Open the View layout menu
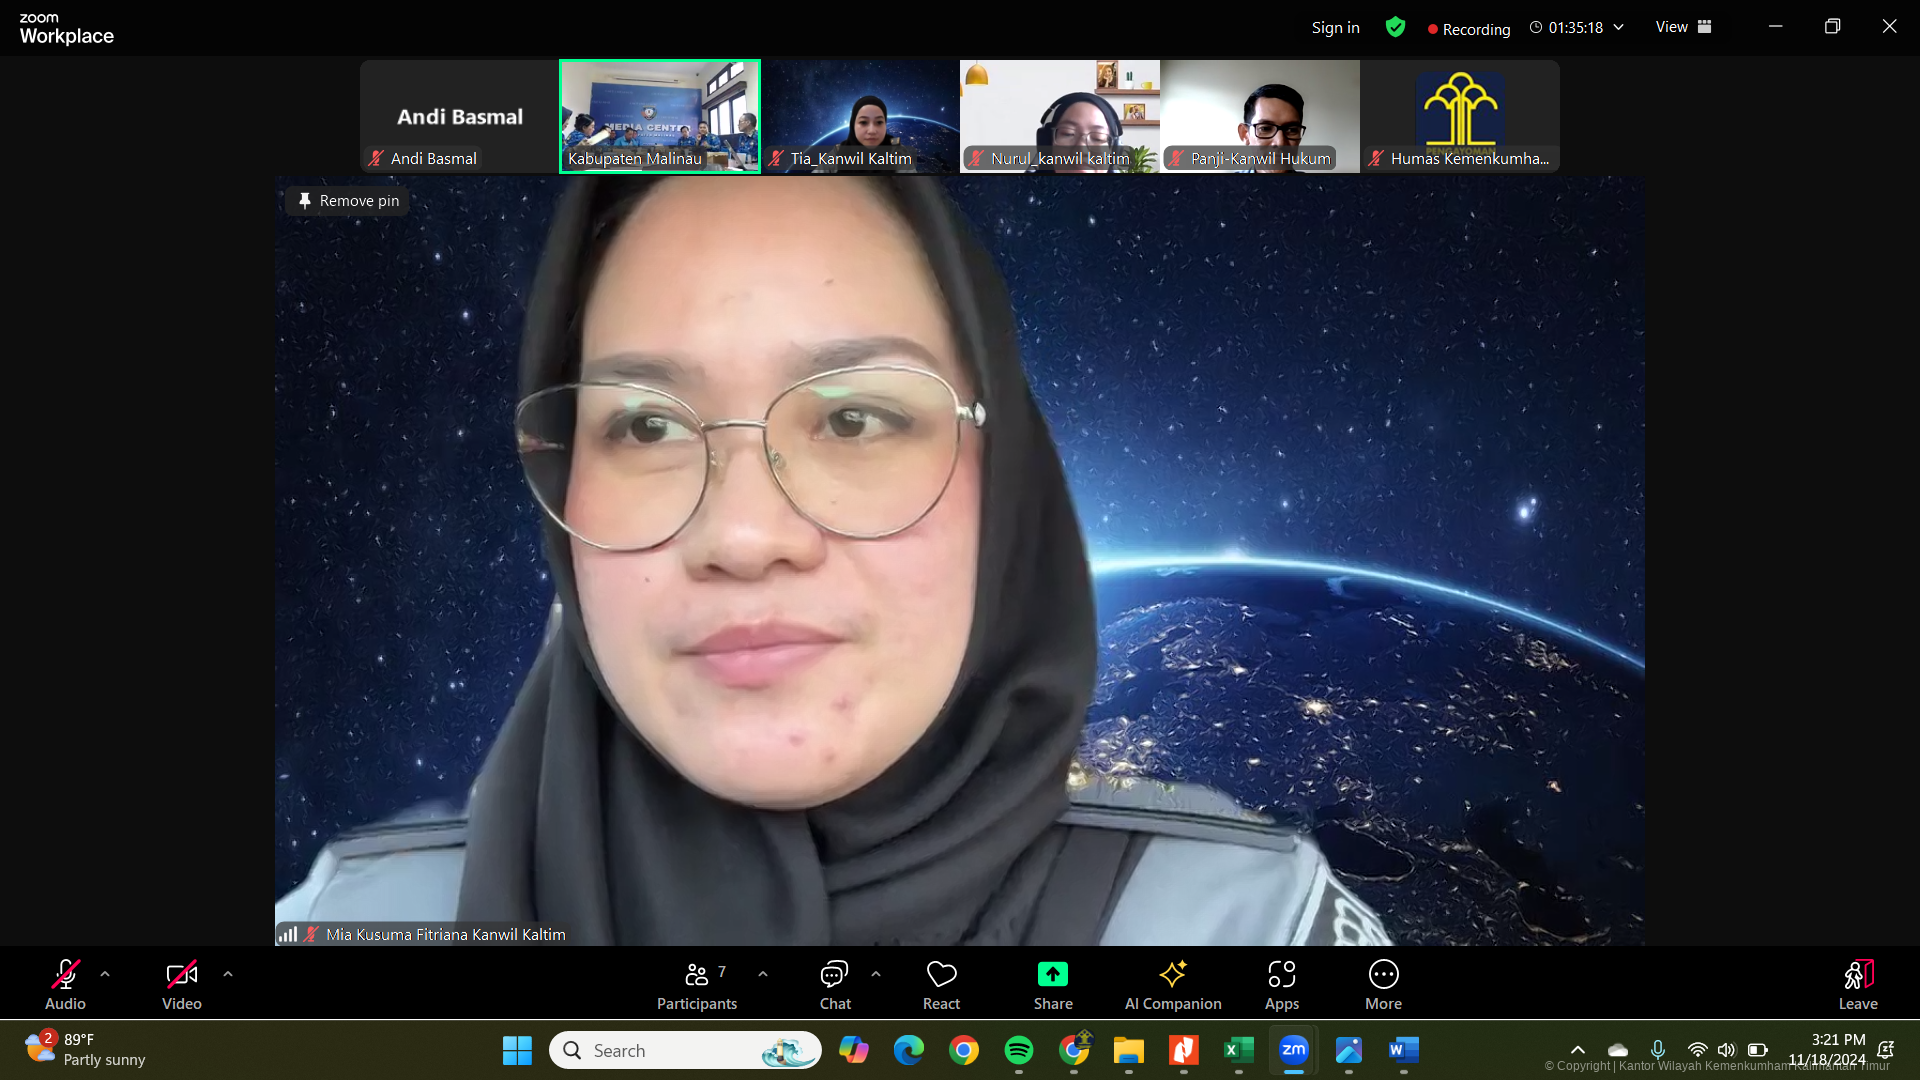1920x1080 pixels. tap(1684, 27)
